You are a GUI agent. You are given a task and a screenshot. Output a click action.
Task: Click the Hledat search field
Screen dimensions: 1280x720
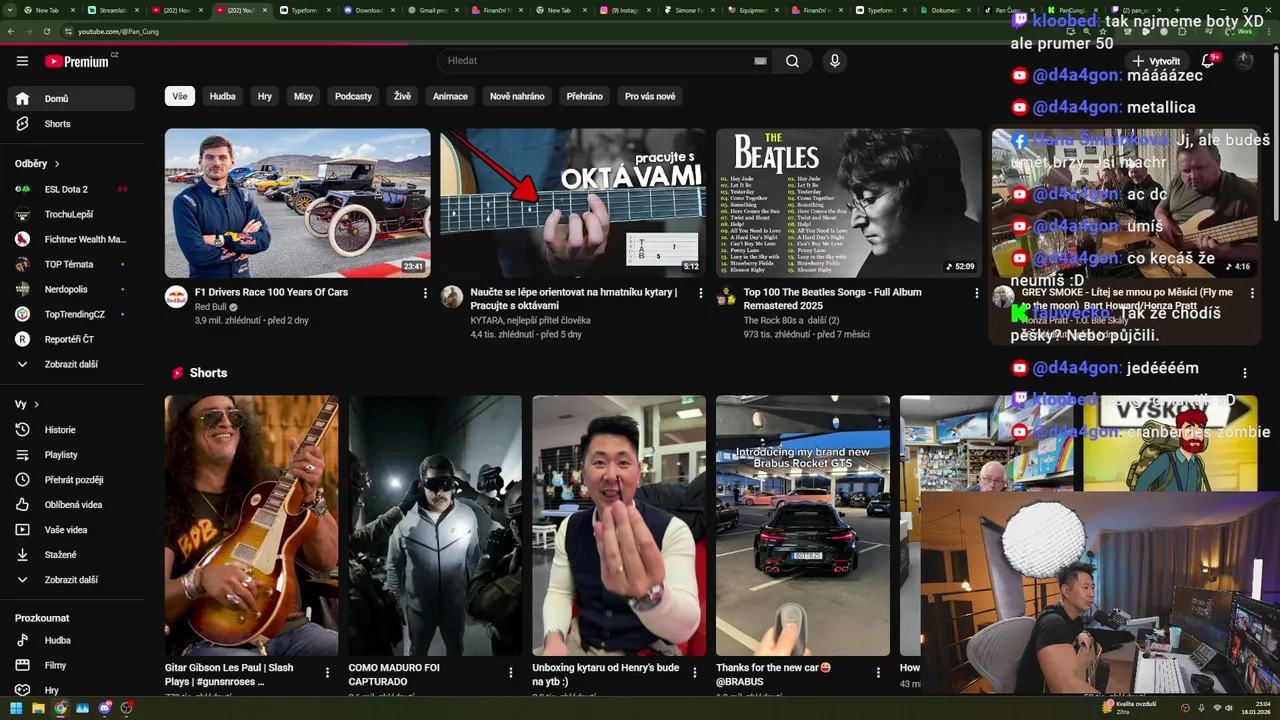(x=596, y=61)
